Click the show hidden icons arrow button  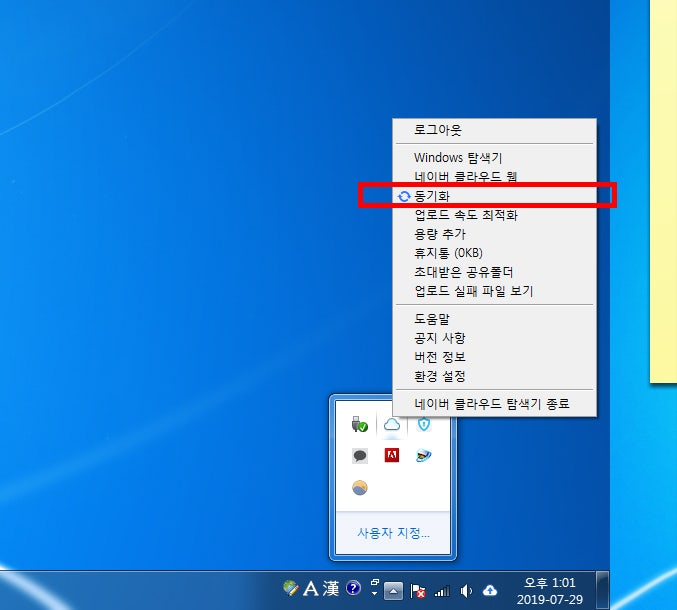[393, 591]
